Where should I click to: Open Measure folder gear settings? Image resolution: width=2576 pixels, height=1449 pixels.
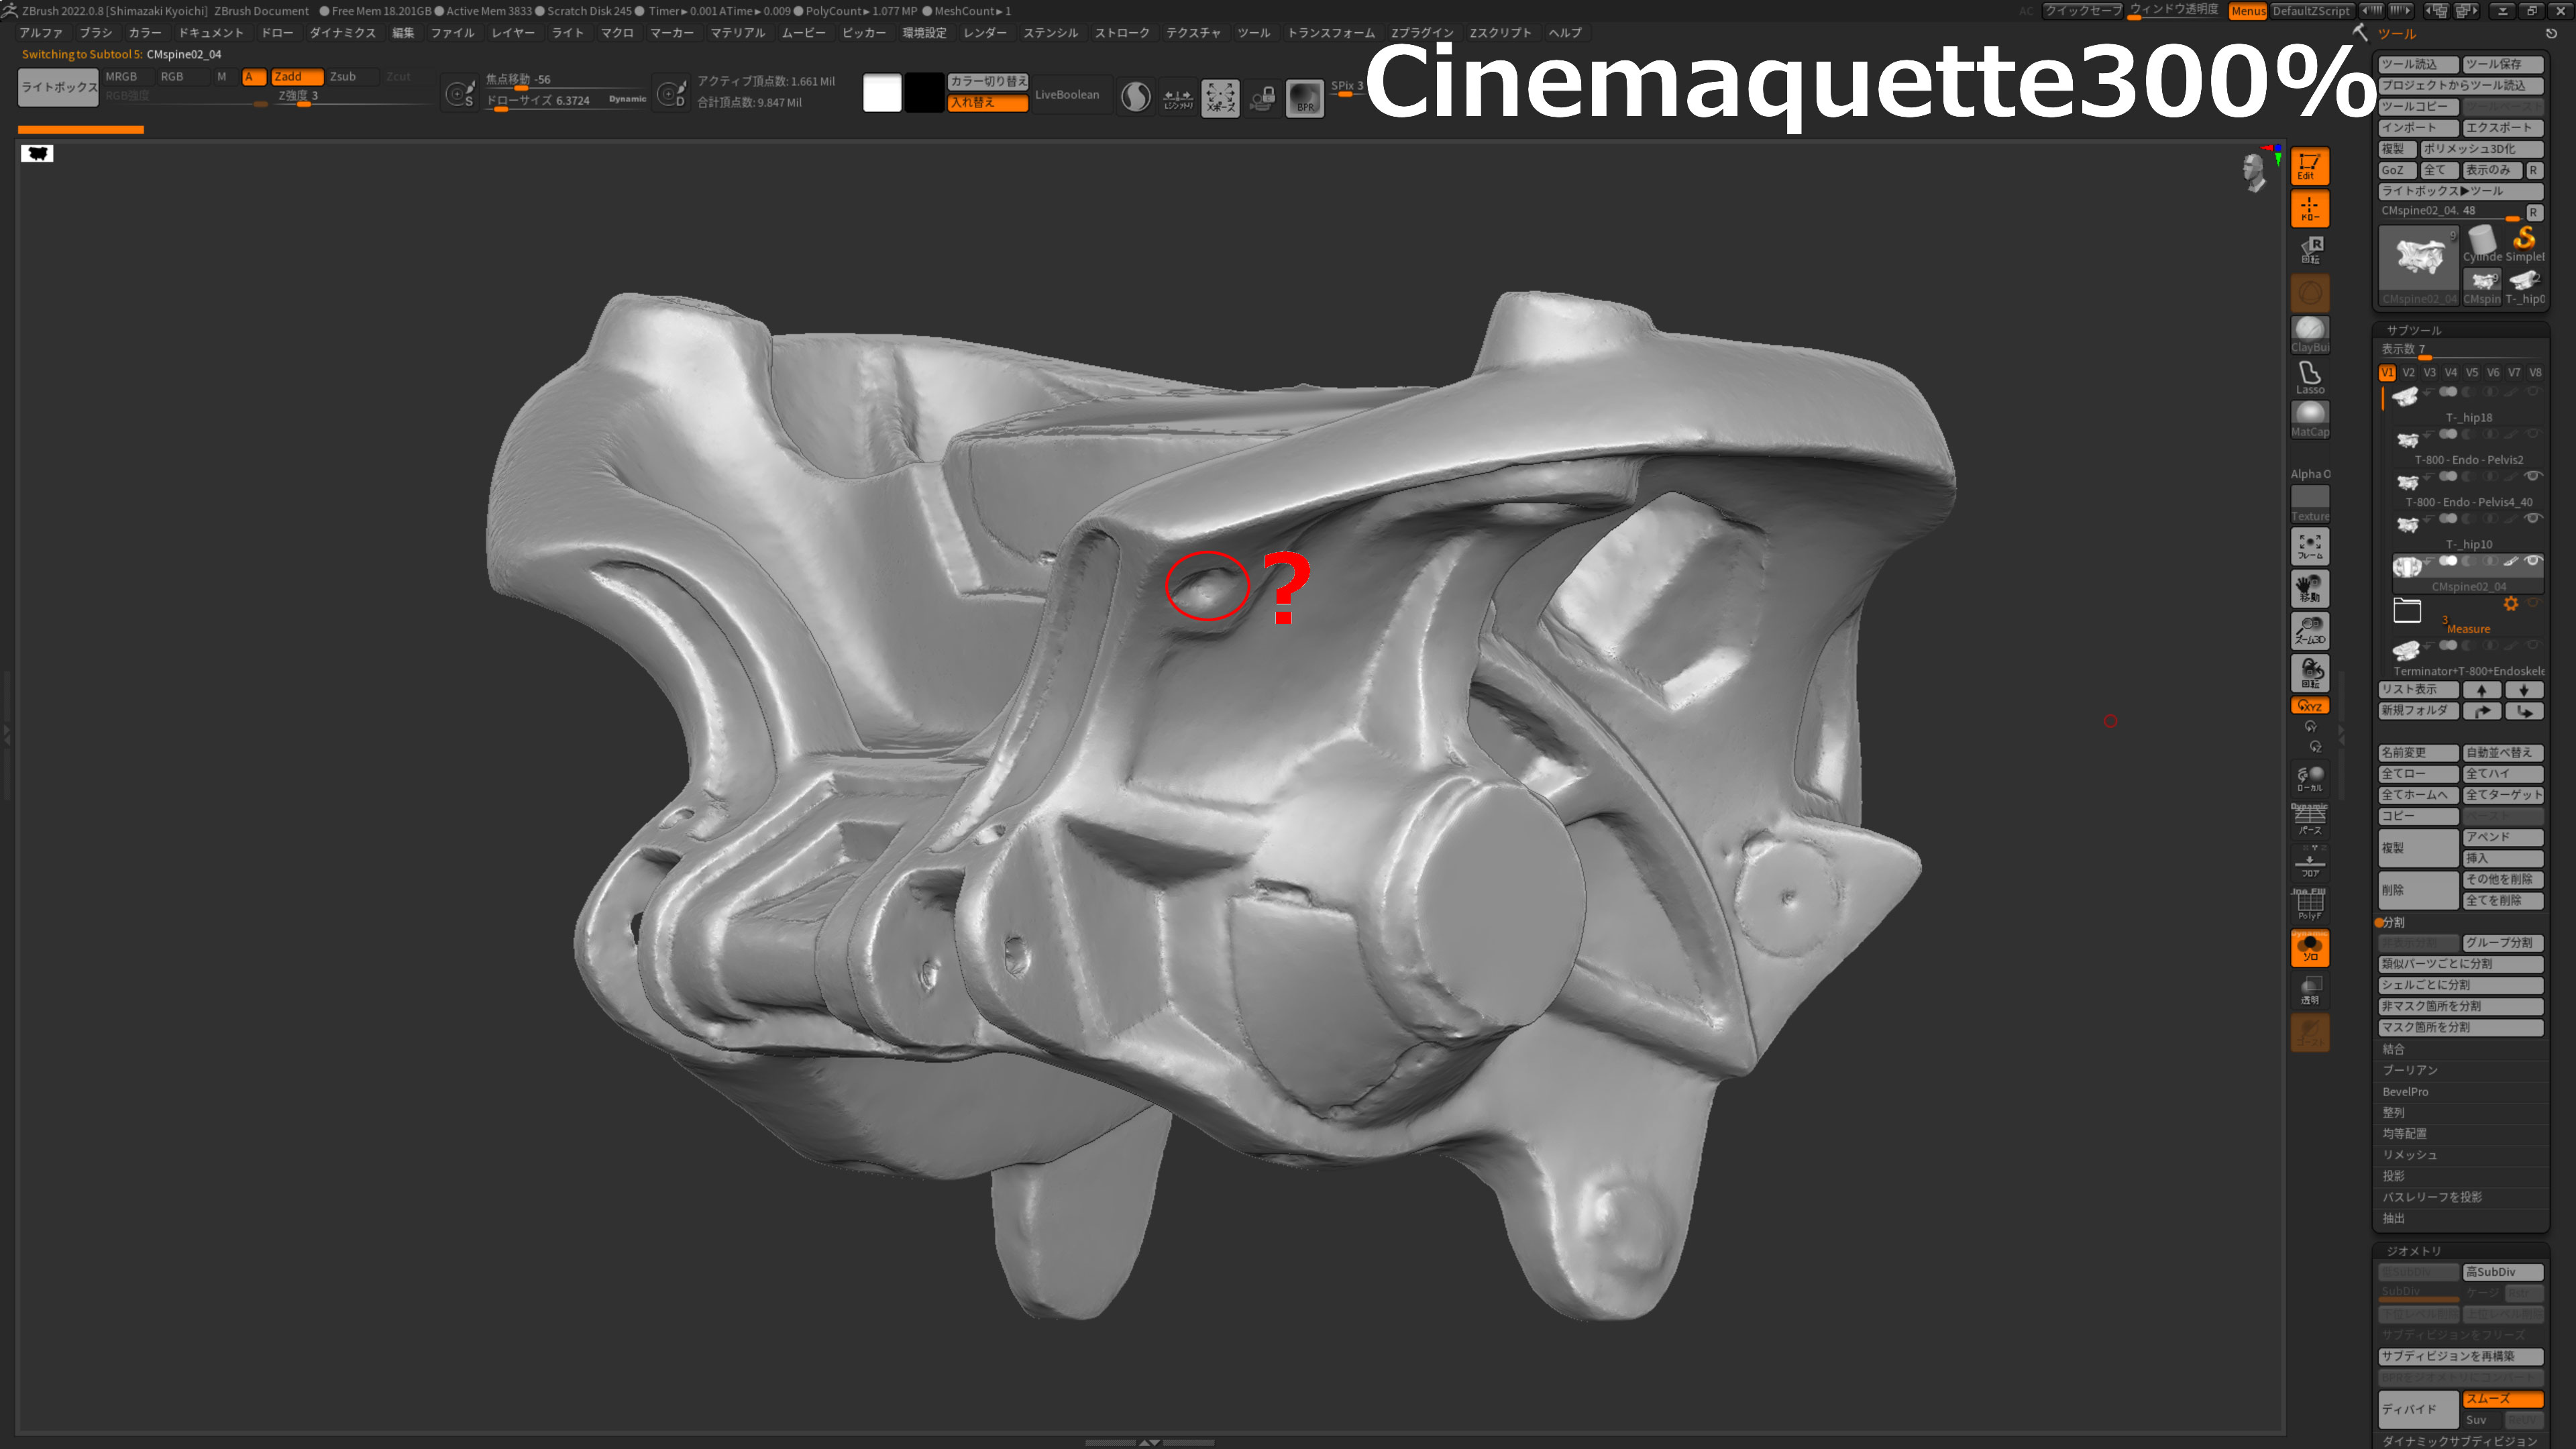(2510, 603)
